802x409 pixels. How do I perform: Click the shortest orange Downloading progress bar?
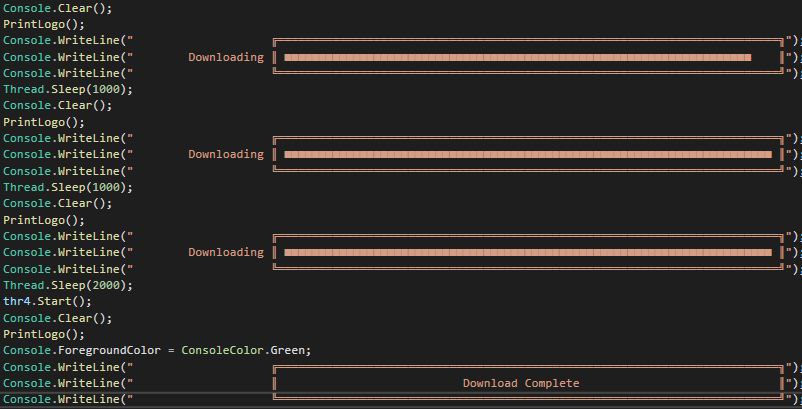pyautogui.click(x=518, y=57)
